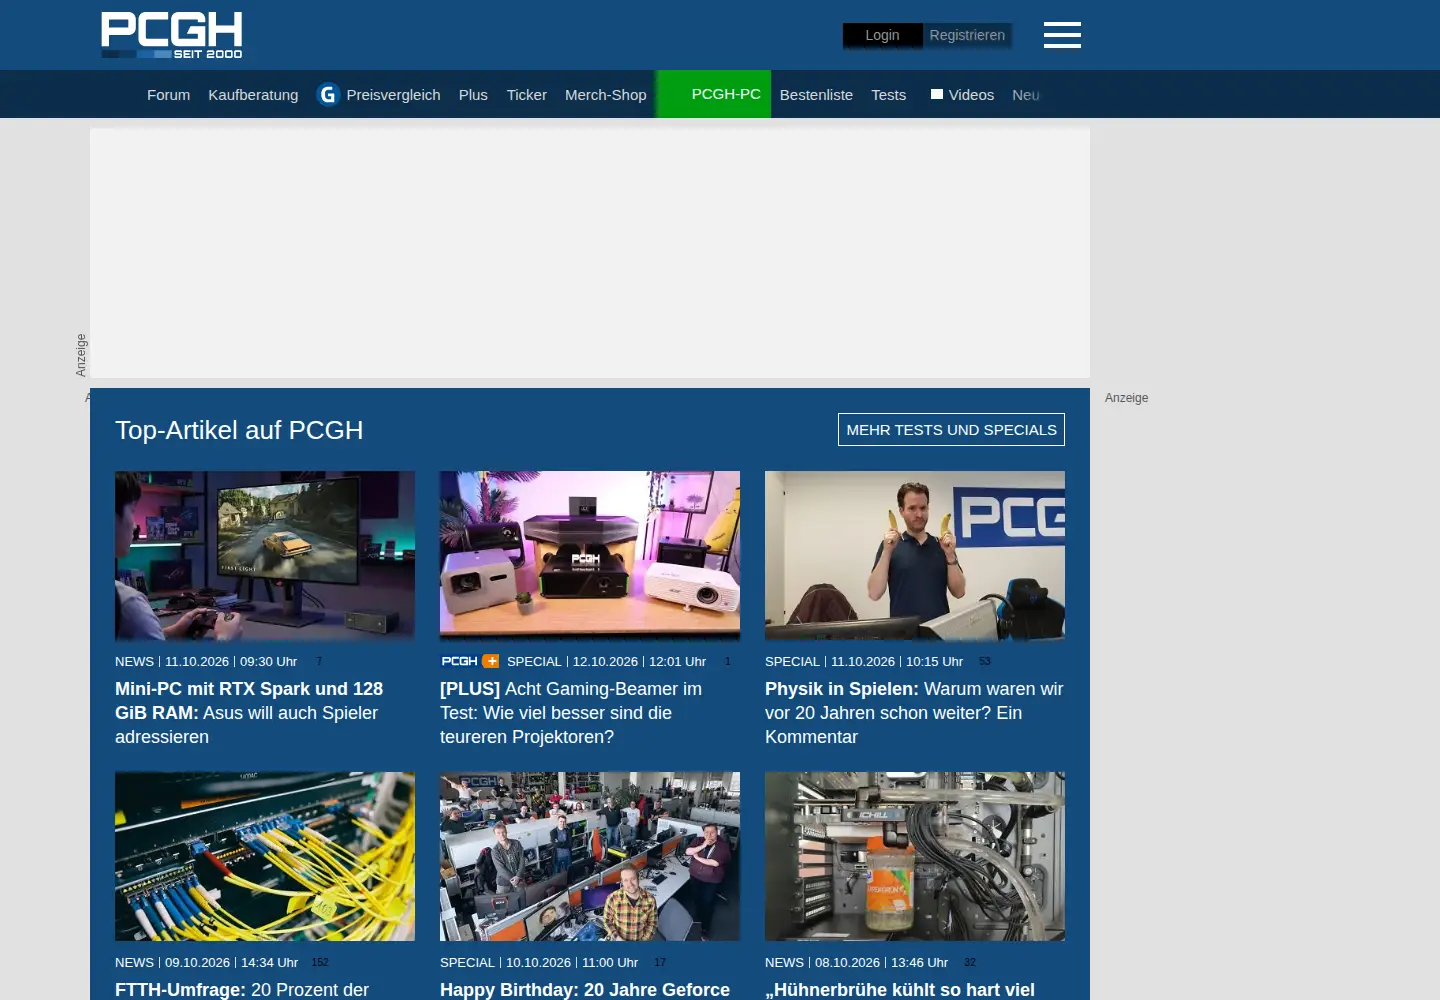Click the Login button
This screenshot has height=1000, width=1440.
(882, 35)
